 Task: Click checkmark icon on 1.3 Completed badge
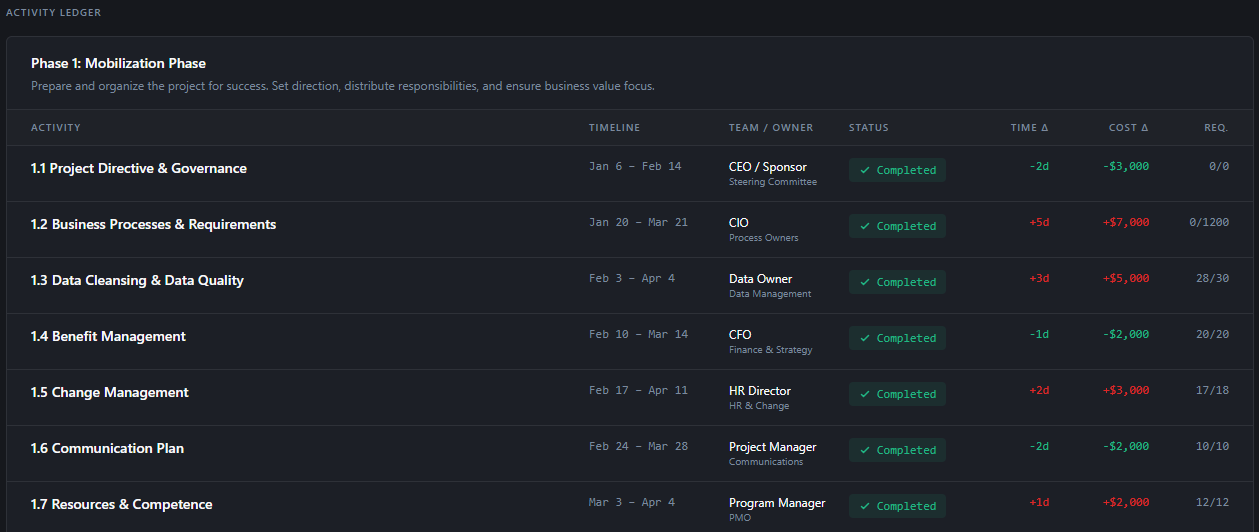864,283
